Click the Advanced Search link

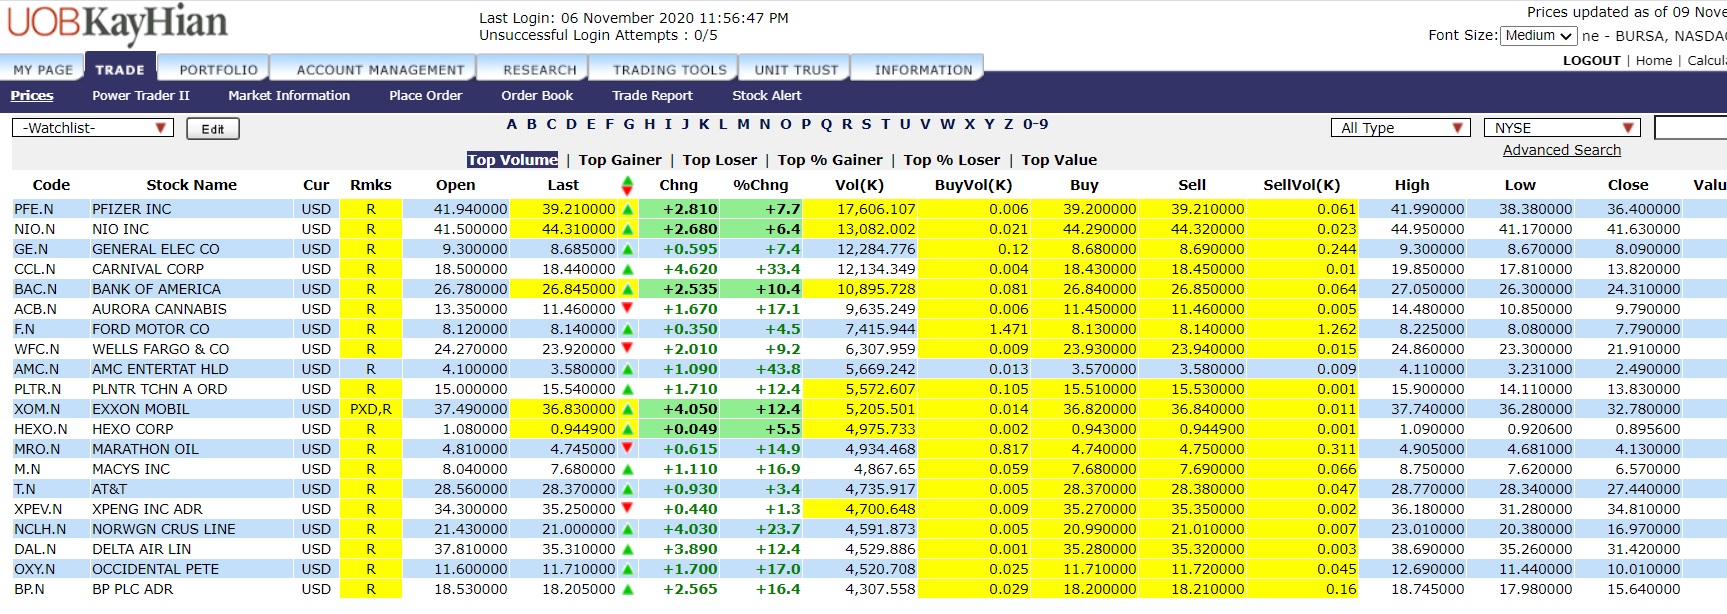point(1562,150)
